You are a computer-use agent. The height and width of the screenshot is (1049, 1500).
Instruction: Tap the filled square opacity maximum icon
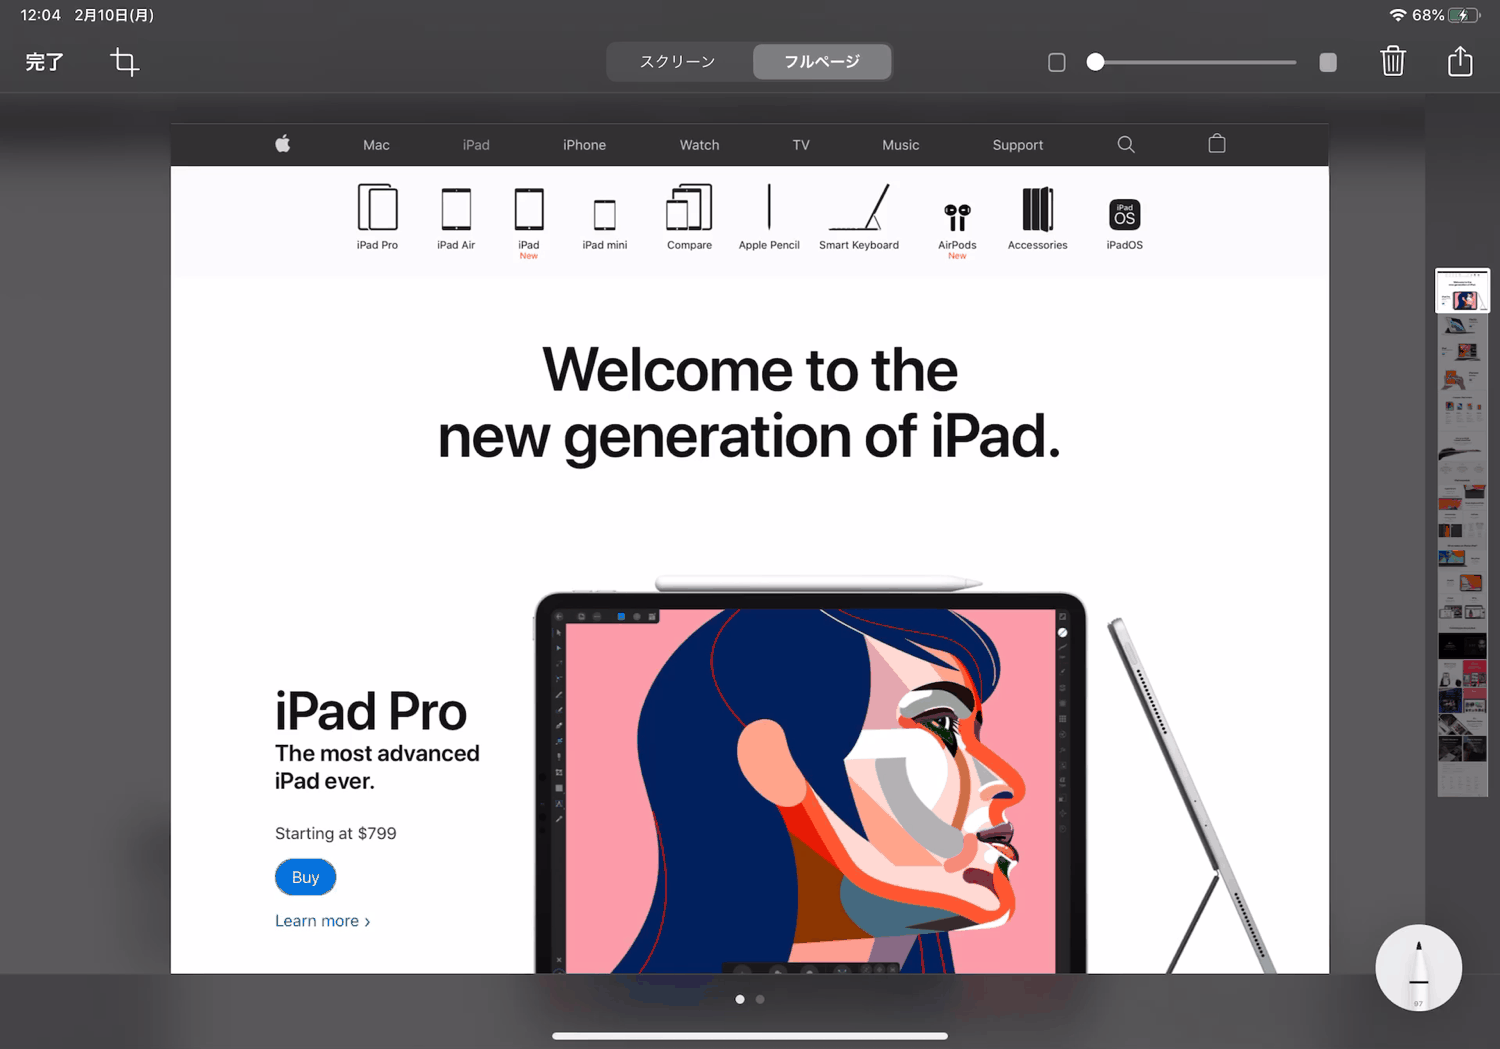1328,62
